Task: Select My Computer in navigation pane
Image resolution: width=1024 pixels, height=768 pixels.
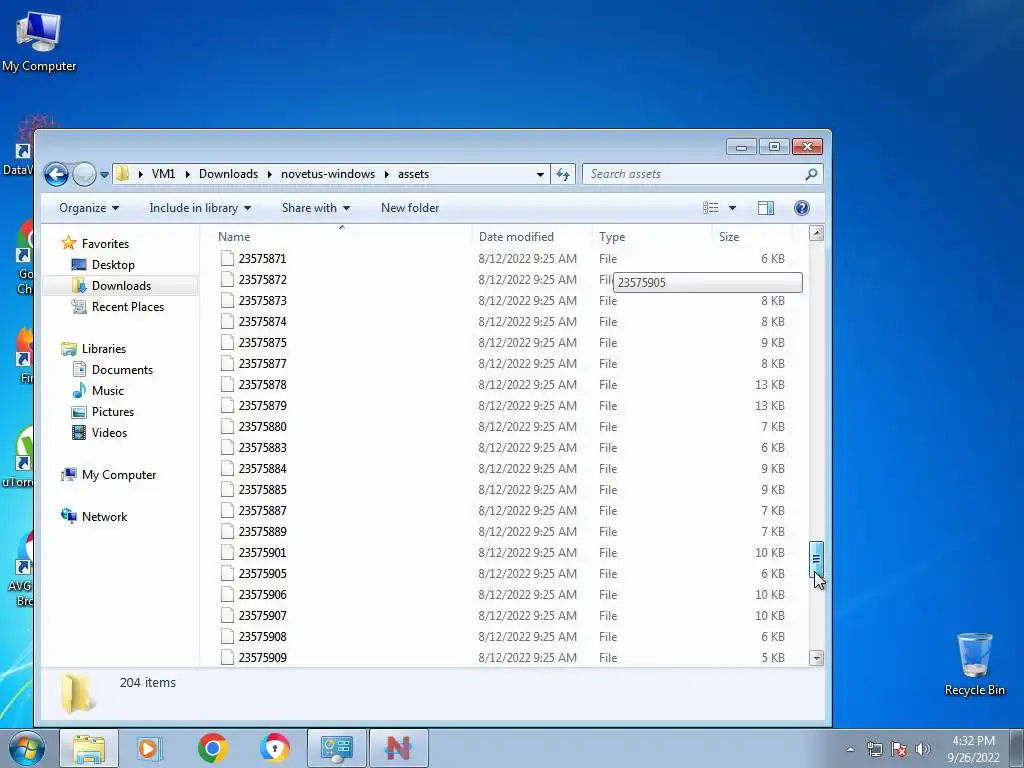Action: (118, 475)
